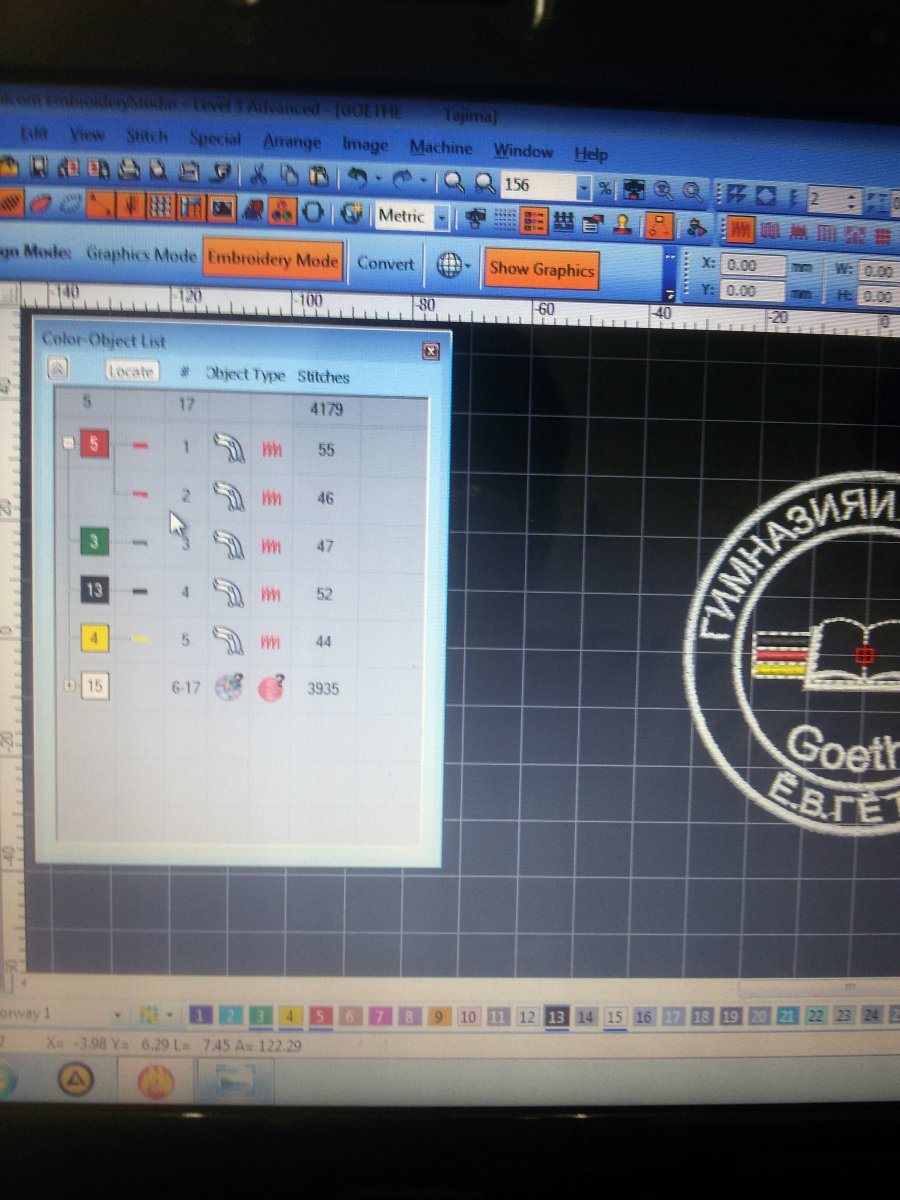900x1200 pixels.
Task: Collapse the color 5 group in the list
Action: tap(69, 445)
